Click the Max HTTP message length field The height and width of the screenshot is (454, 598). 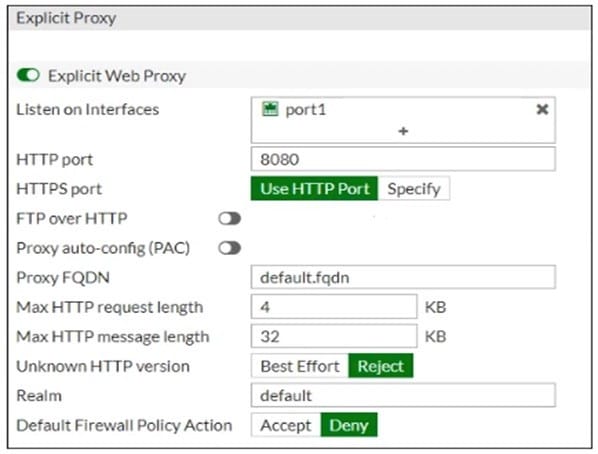[334, 336]
